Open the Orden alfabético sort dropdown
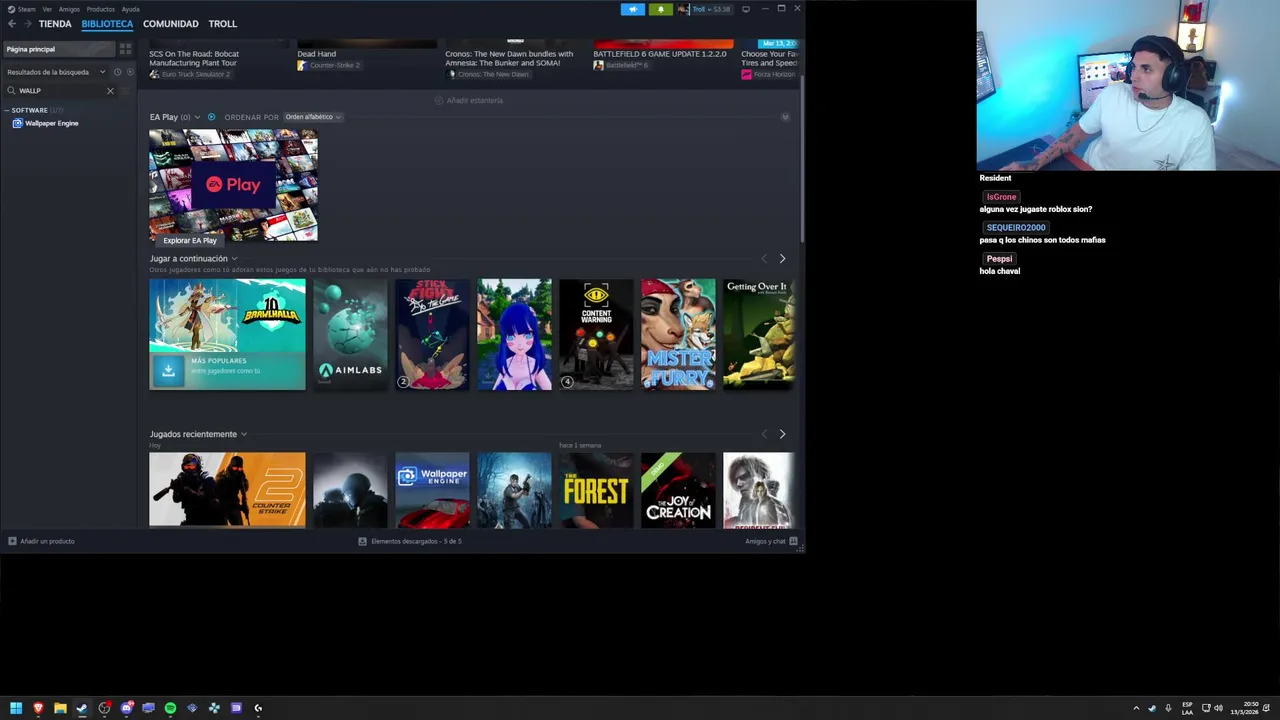 tap(313, 117)
